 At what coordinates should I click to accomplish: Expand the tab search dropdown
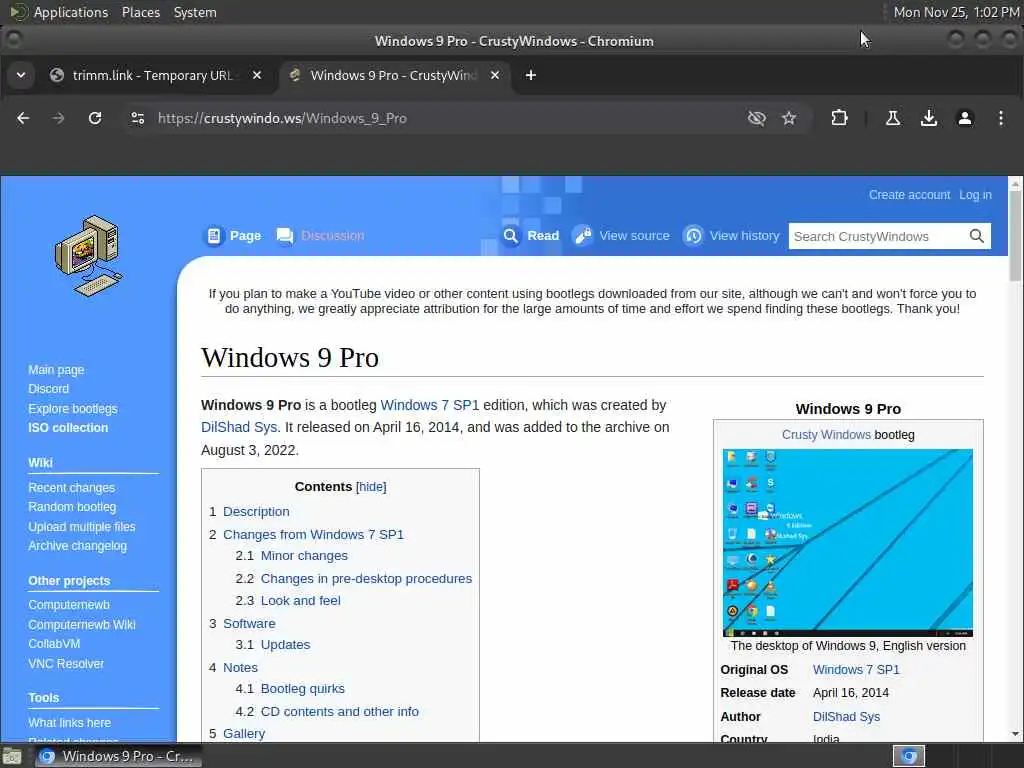21,75
